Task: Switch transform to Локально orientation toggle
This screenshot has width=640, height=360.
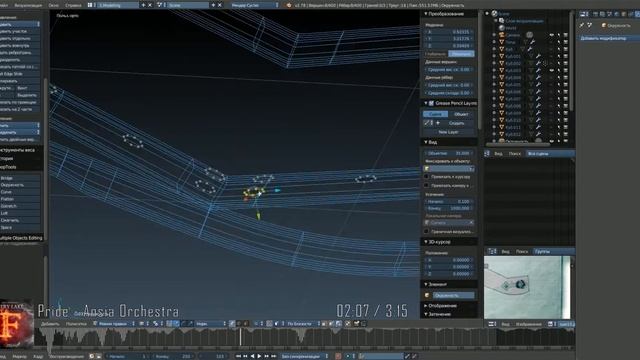Action: [x=461, y=54]
